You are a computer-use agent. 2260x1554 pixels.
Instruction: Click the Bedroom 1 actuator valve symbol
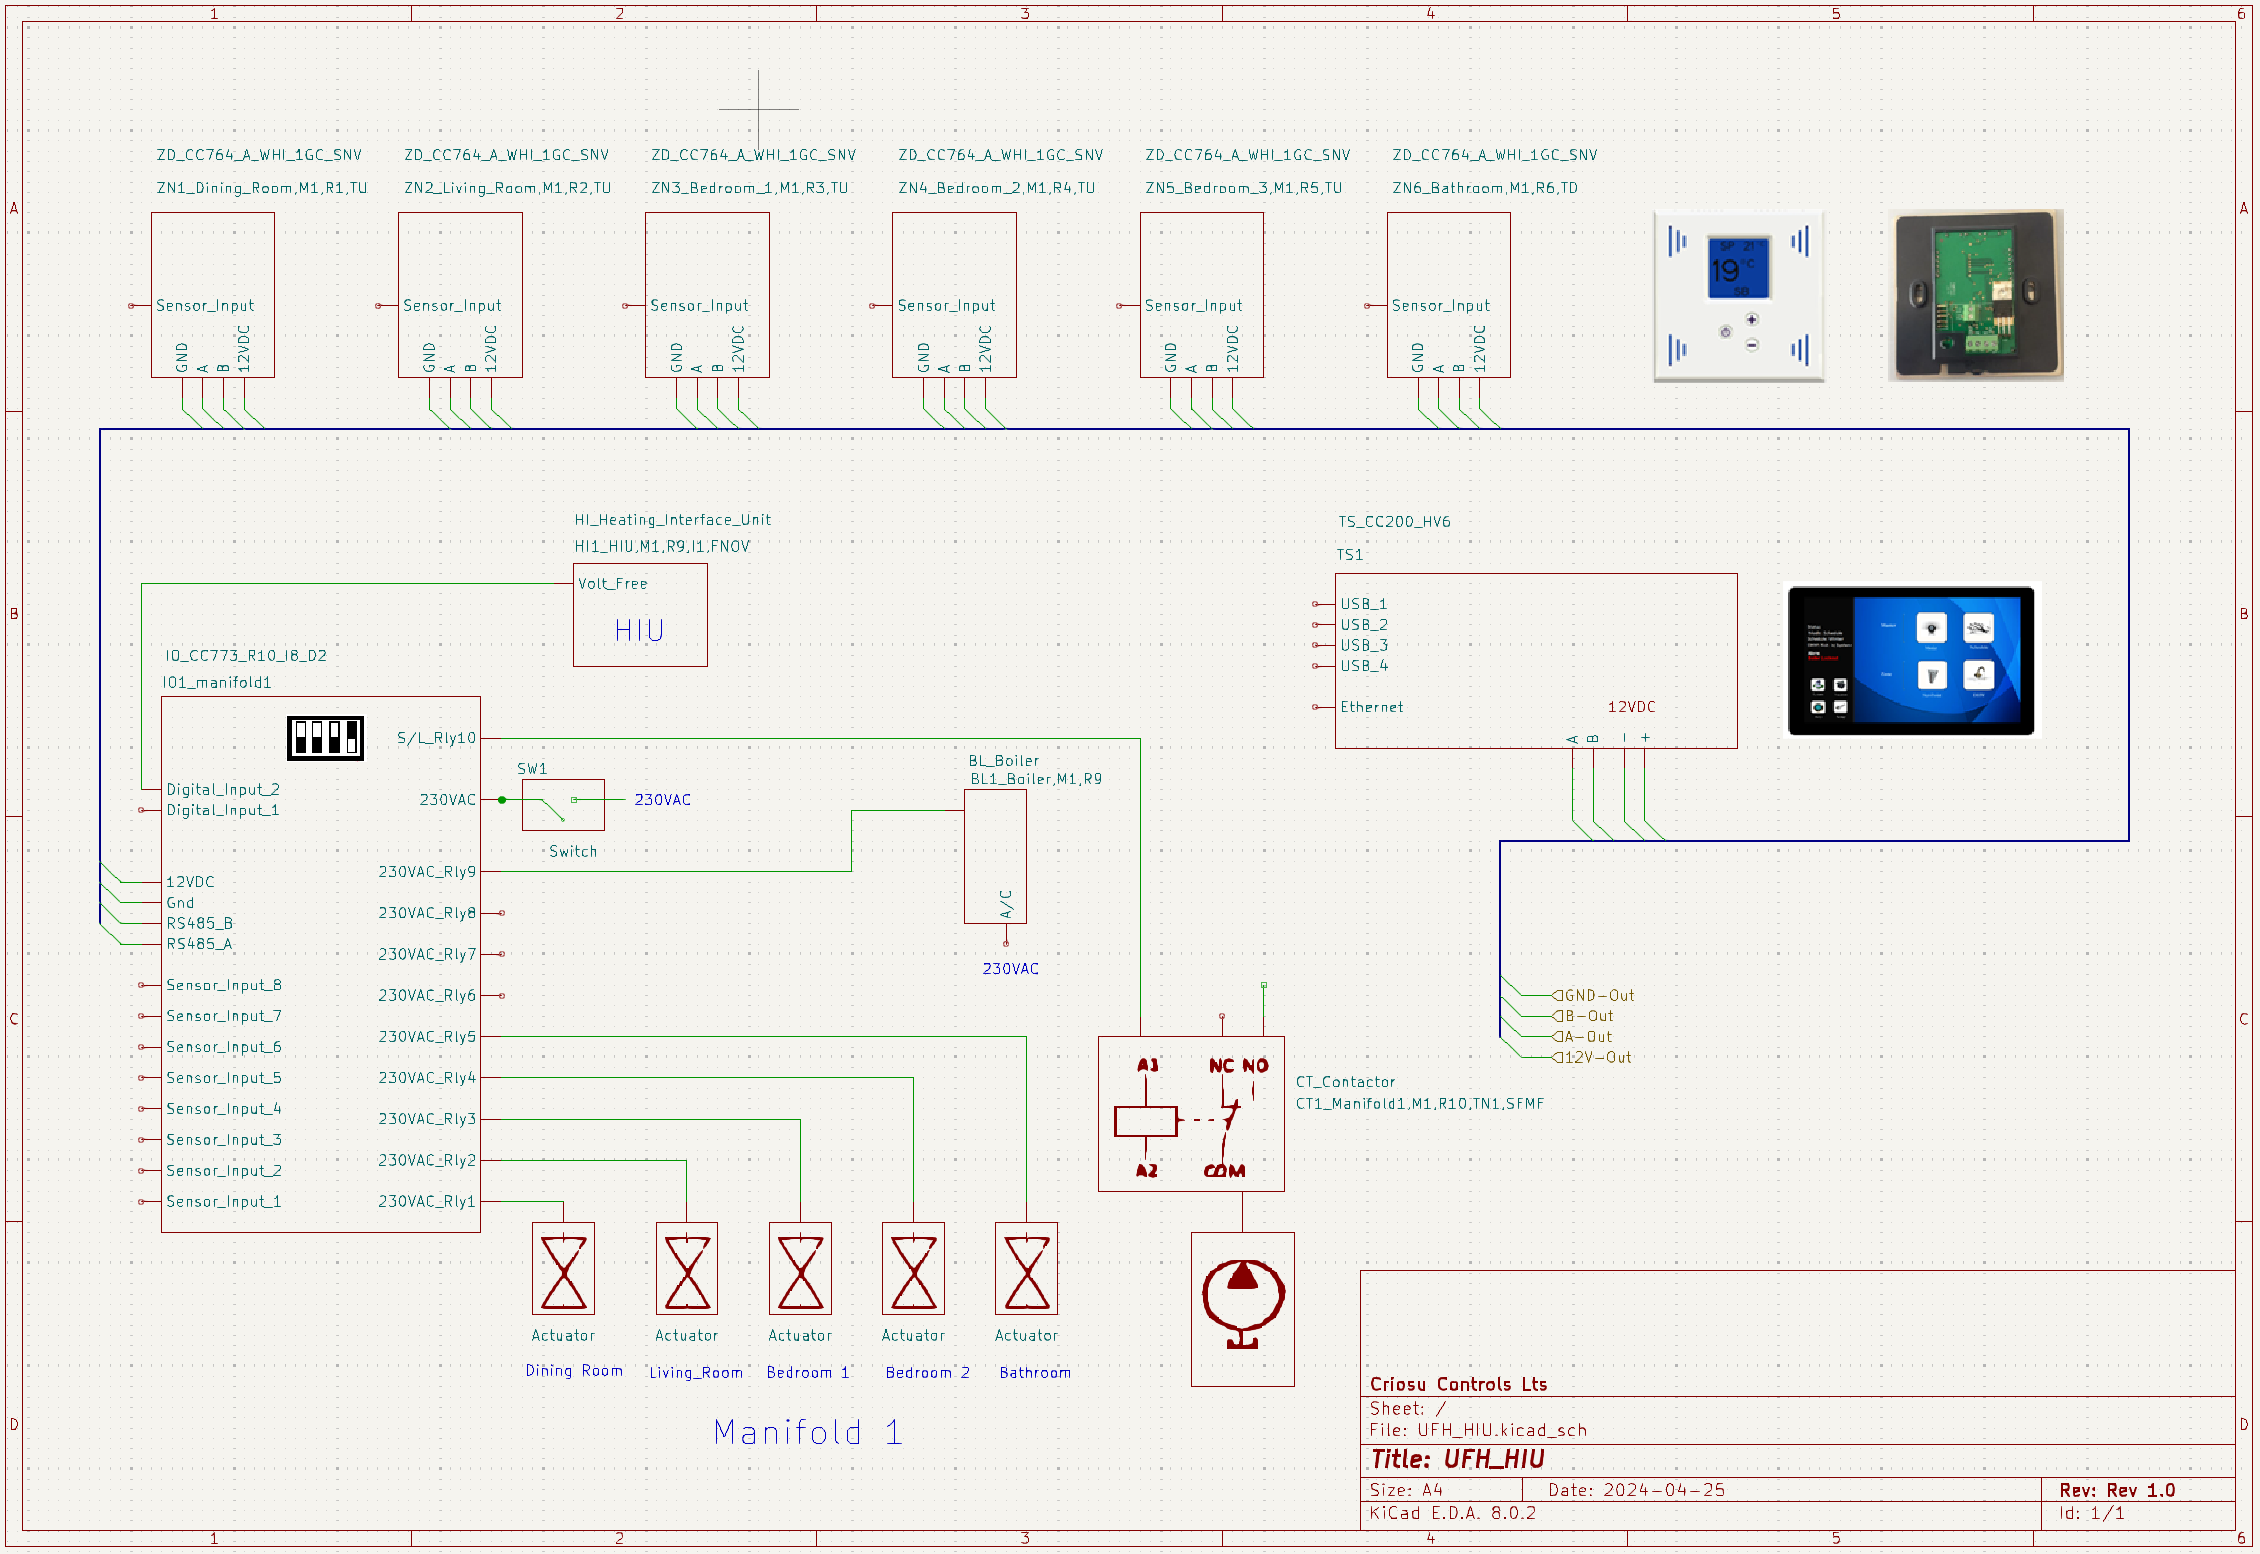point(800,1269)
